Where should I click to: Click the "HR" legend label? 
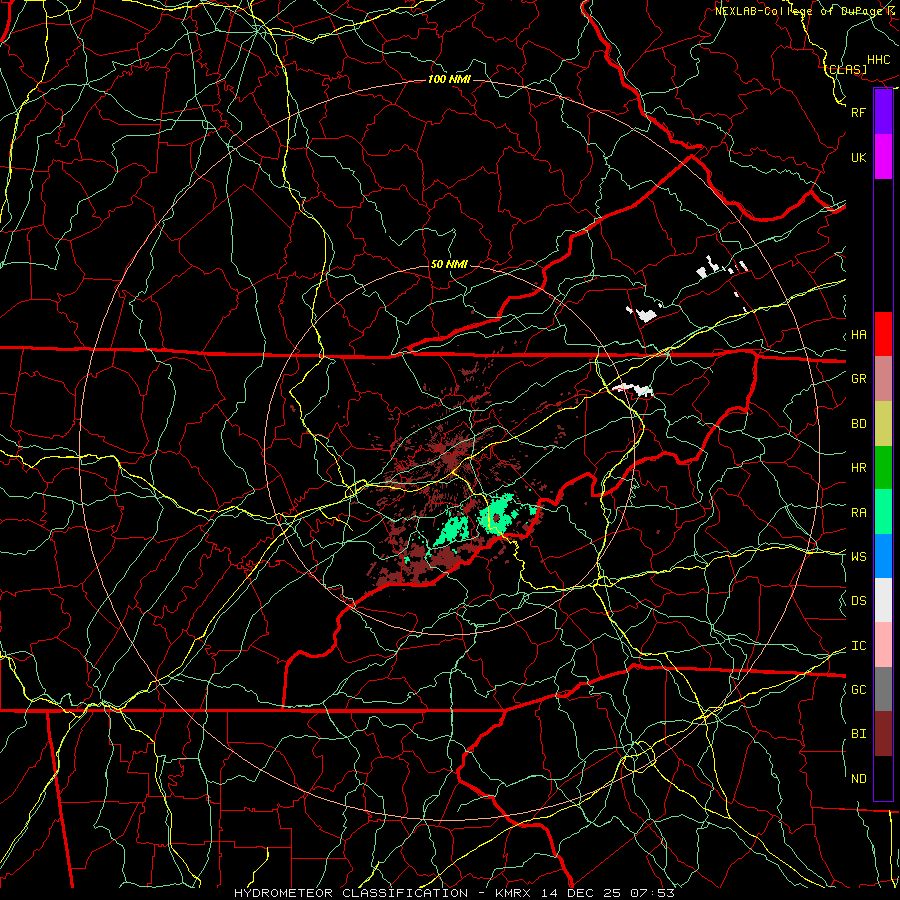[x=858, y=468]
